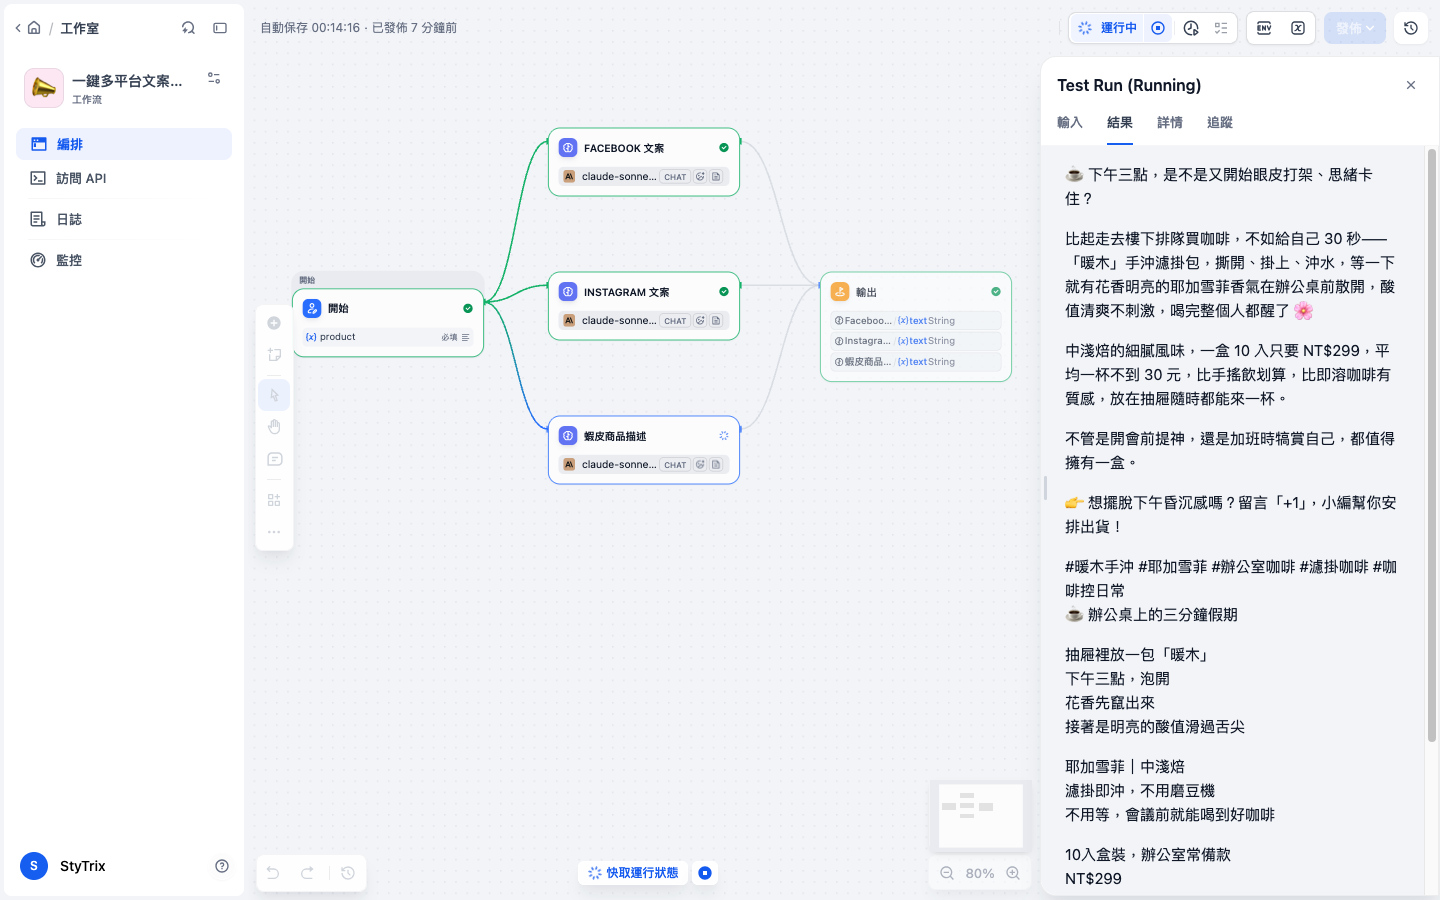Go back using the left chevron arrow
The image size is (1440, 900).
tap(18, 28)
